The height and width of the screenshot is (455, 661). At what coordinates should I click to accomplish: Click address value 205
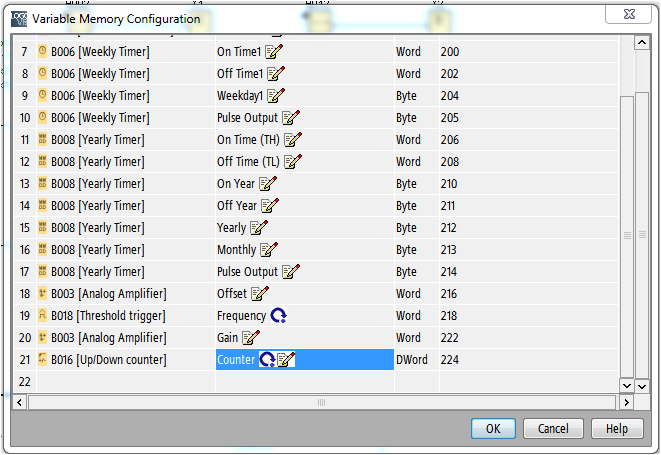450,117
